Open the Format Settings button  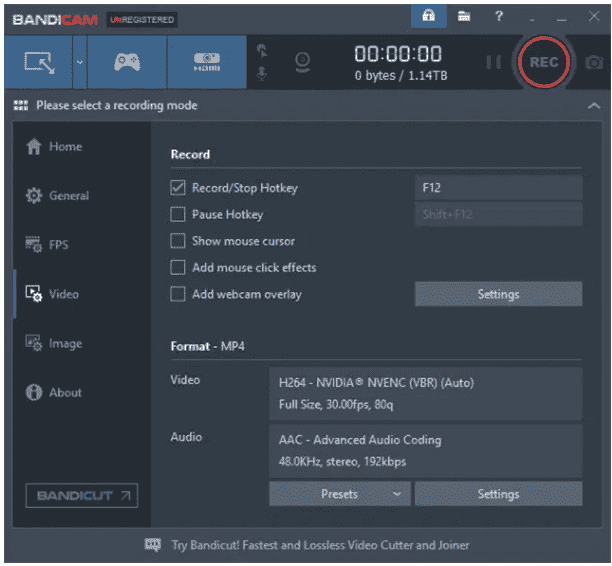click(x=498, y=494)
